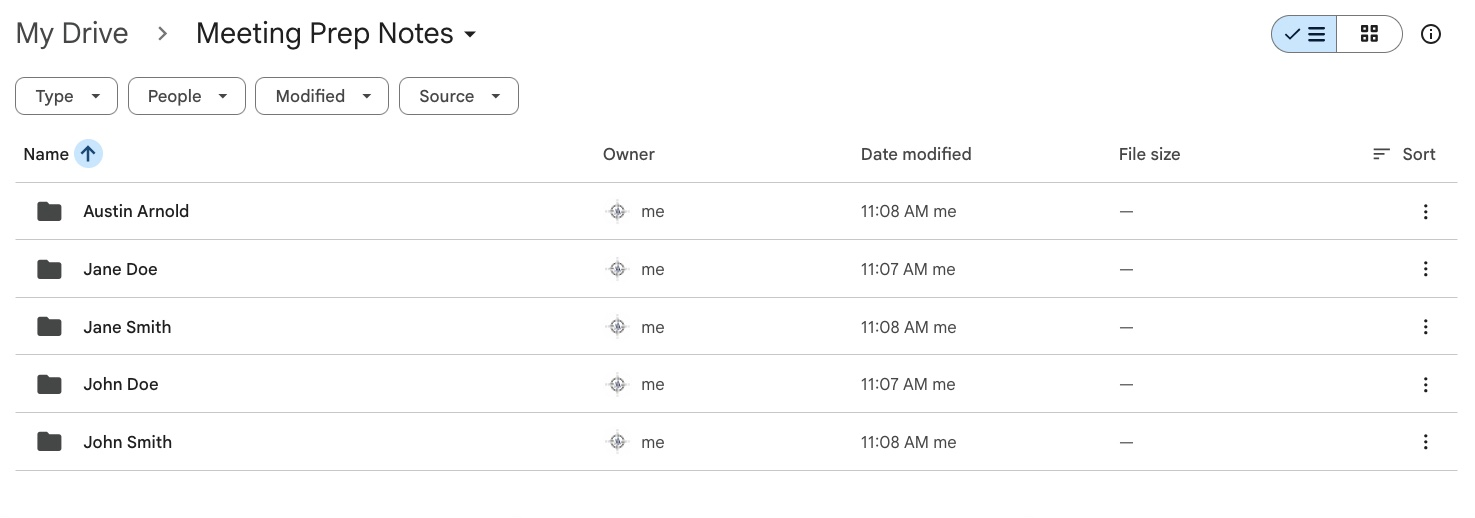Click the John Doe folder icon
This screenshot has width=1475, height=518.
pyautogui.click(x=49, y=384)
